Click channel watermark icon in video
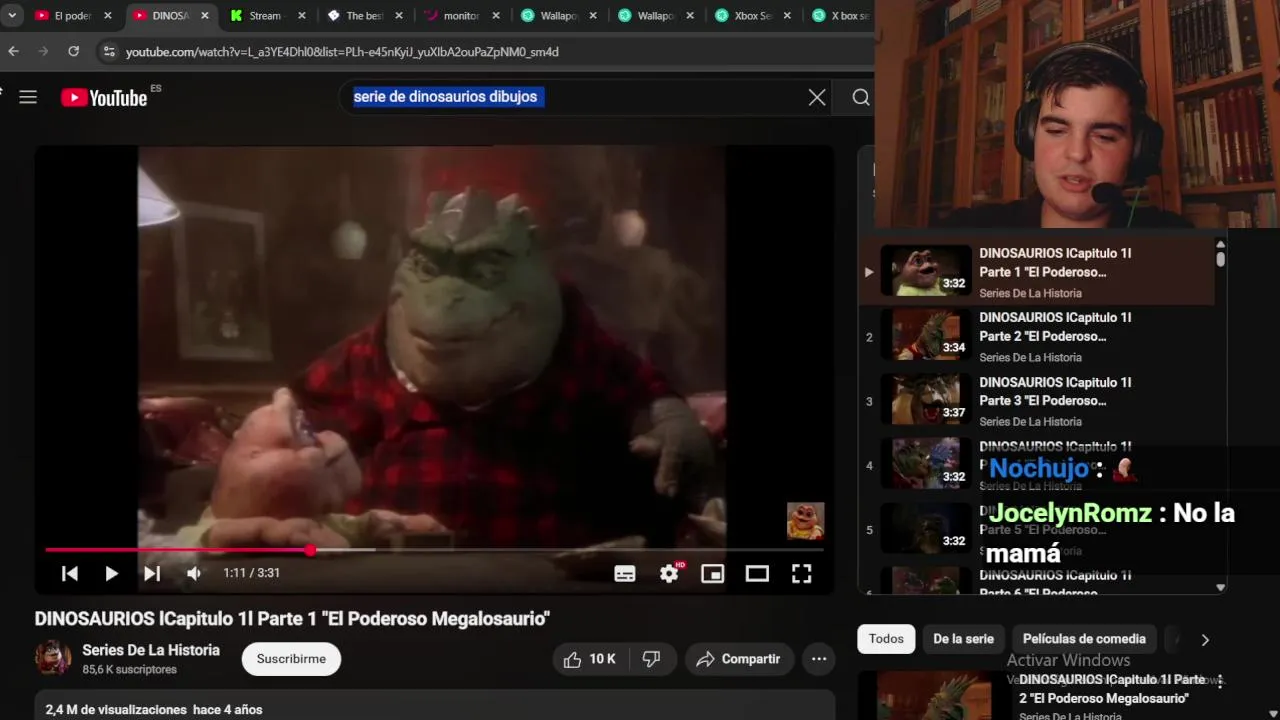 (805, 521)
